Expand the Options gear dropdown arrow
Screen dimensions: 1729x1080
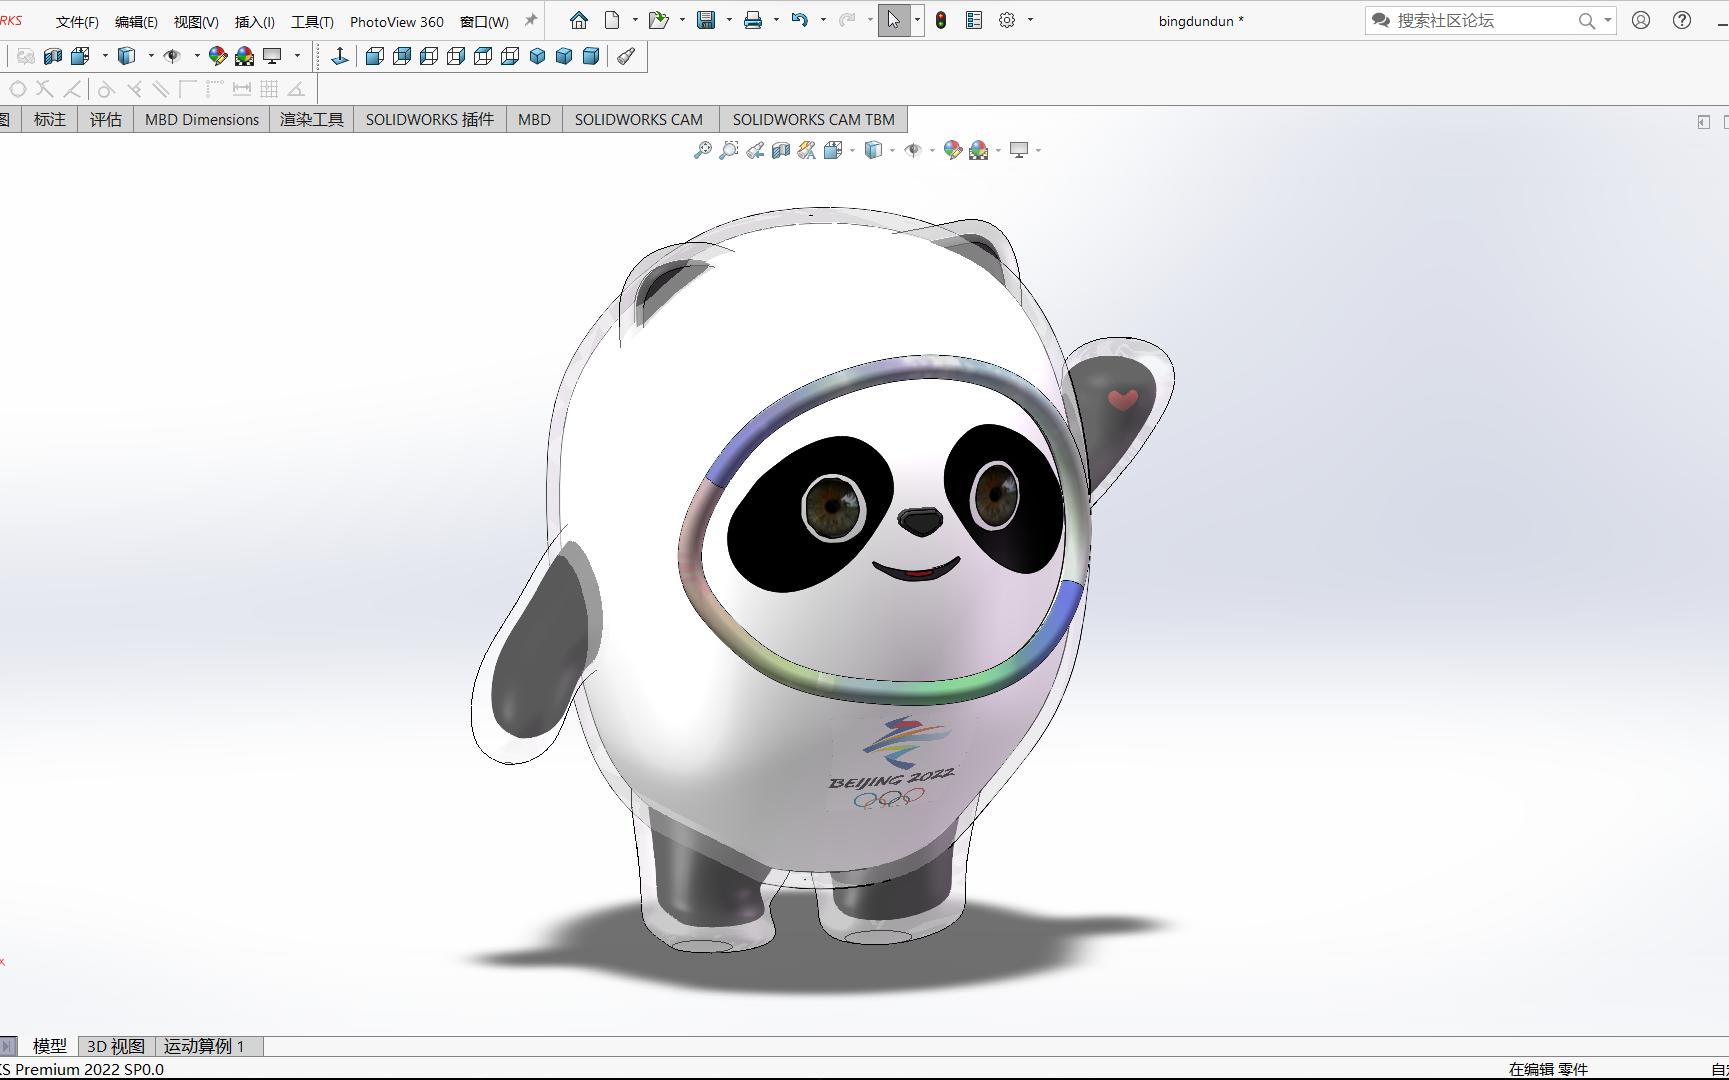click(x=1030, y=20)
